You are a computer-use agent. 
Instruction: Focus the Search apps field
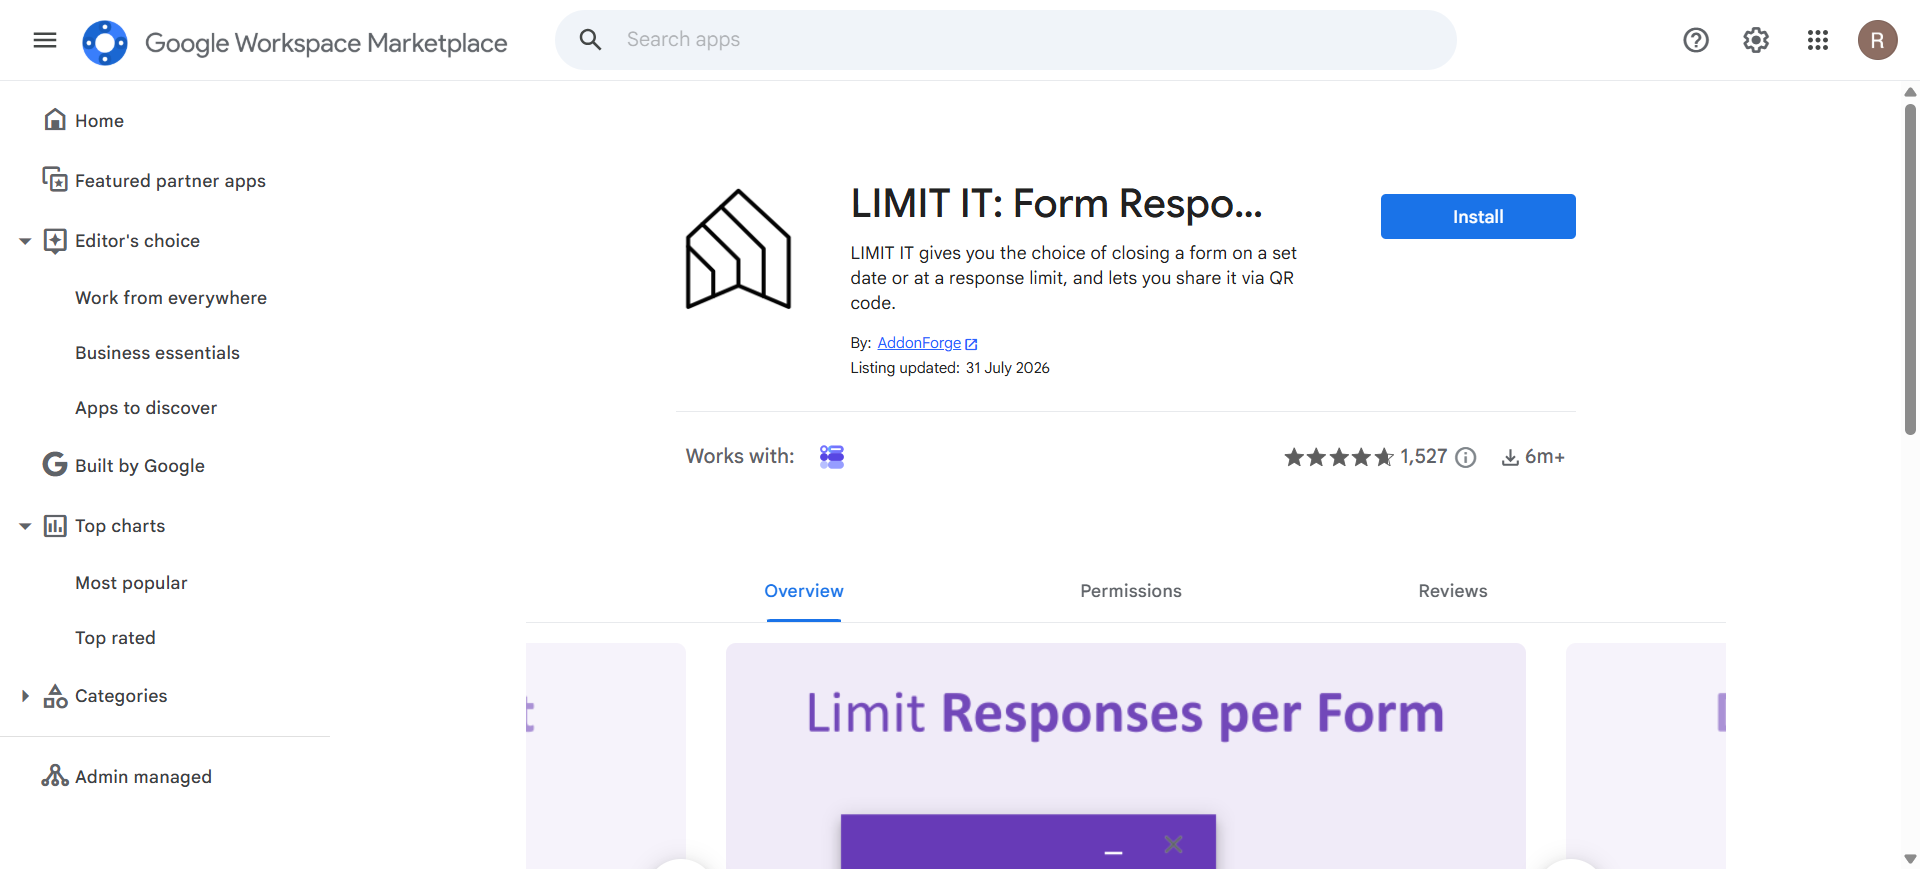coord(1005,40)
